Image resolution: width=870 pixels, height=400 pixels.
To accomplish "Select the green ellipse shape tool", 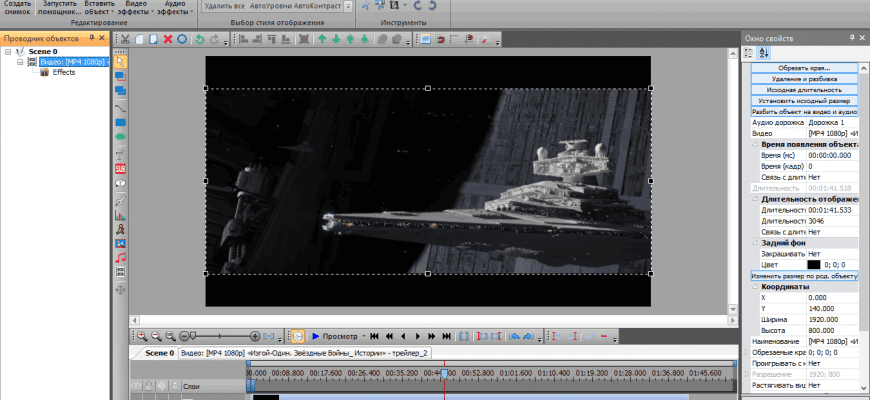I will click(x=120, y=136).
